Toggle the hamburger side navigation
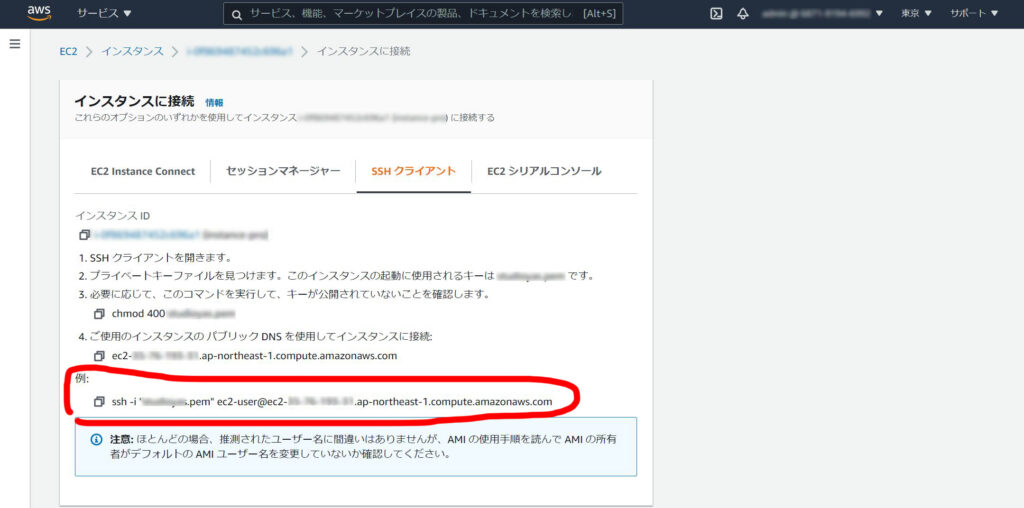Viewport: 1024px width, 508px height. (x=15, y=44)
